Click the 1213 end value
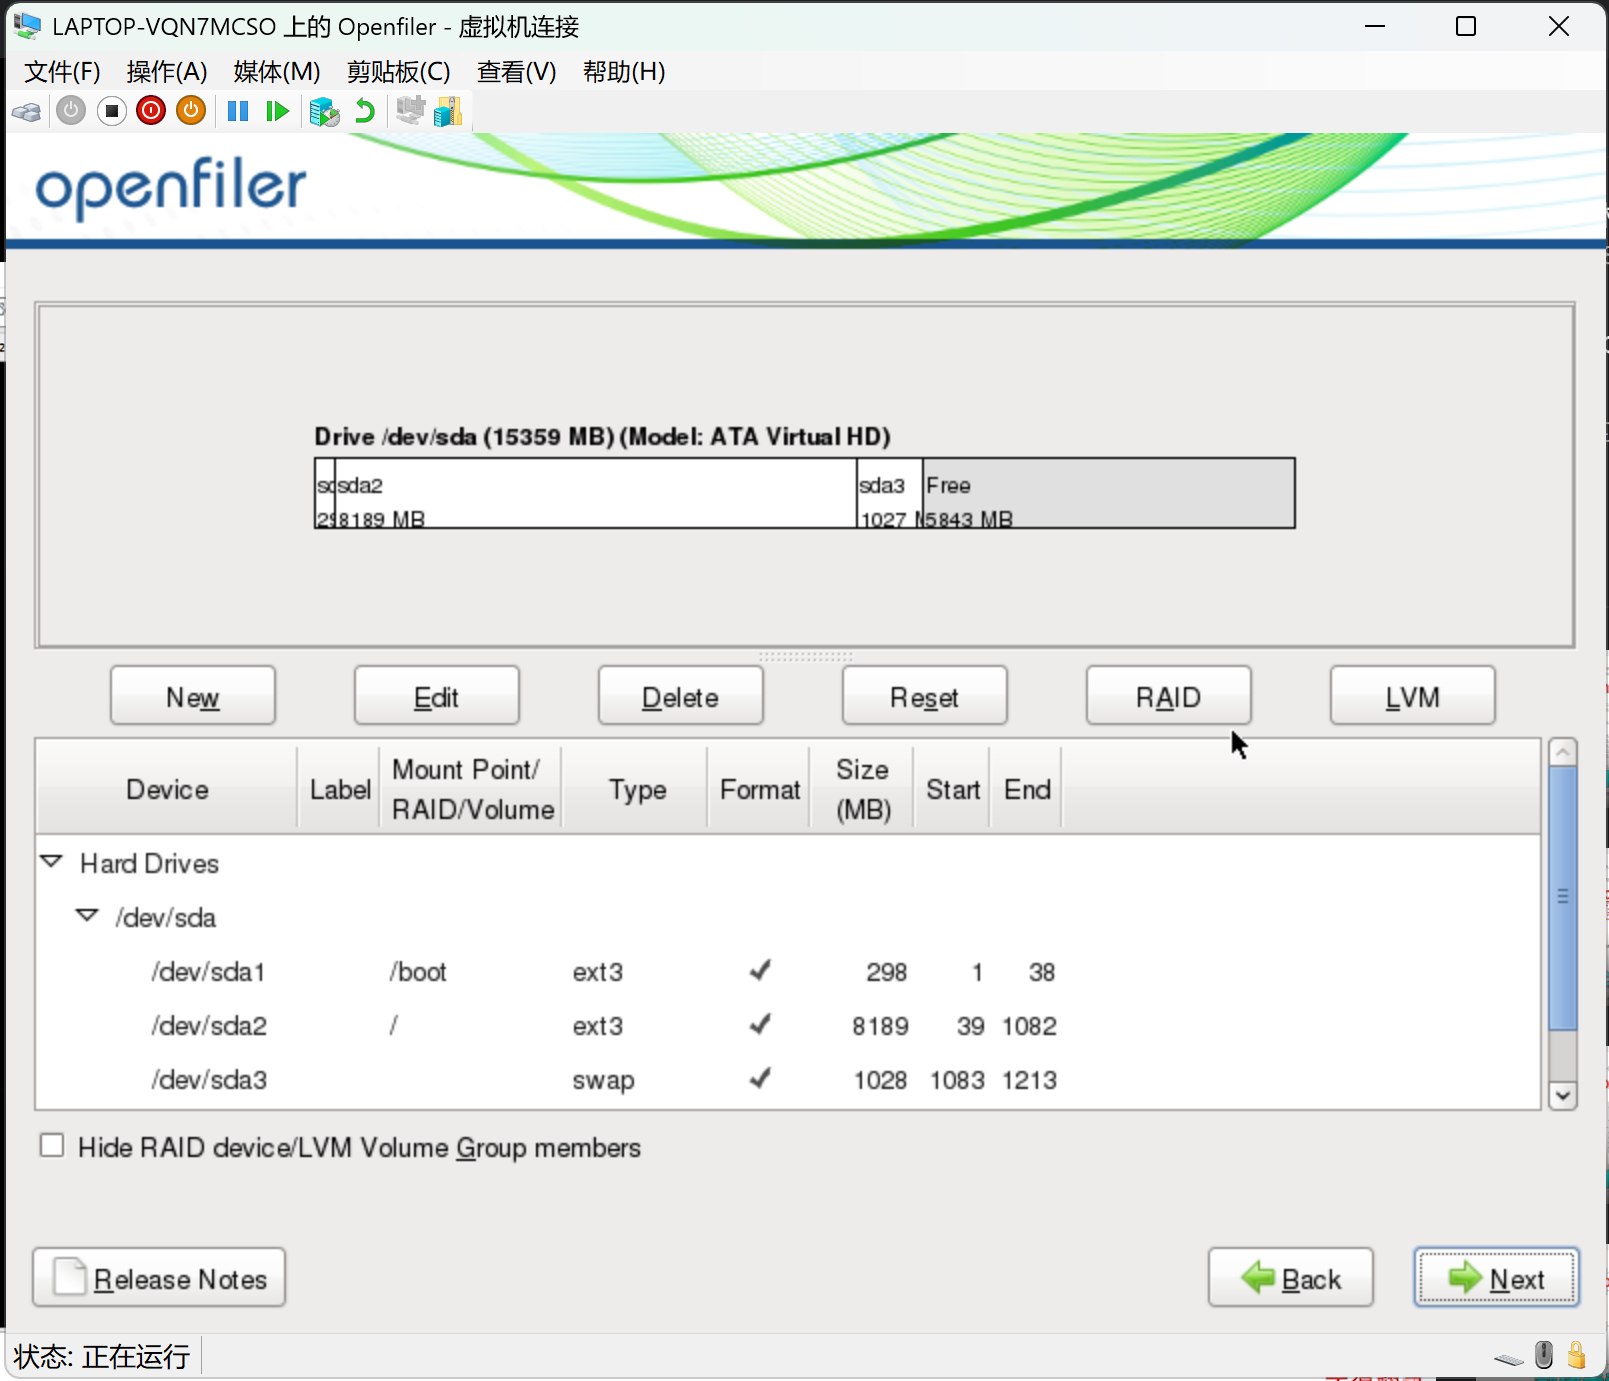 (x=1029, y=1080)
